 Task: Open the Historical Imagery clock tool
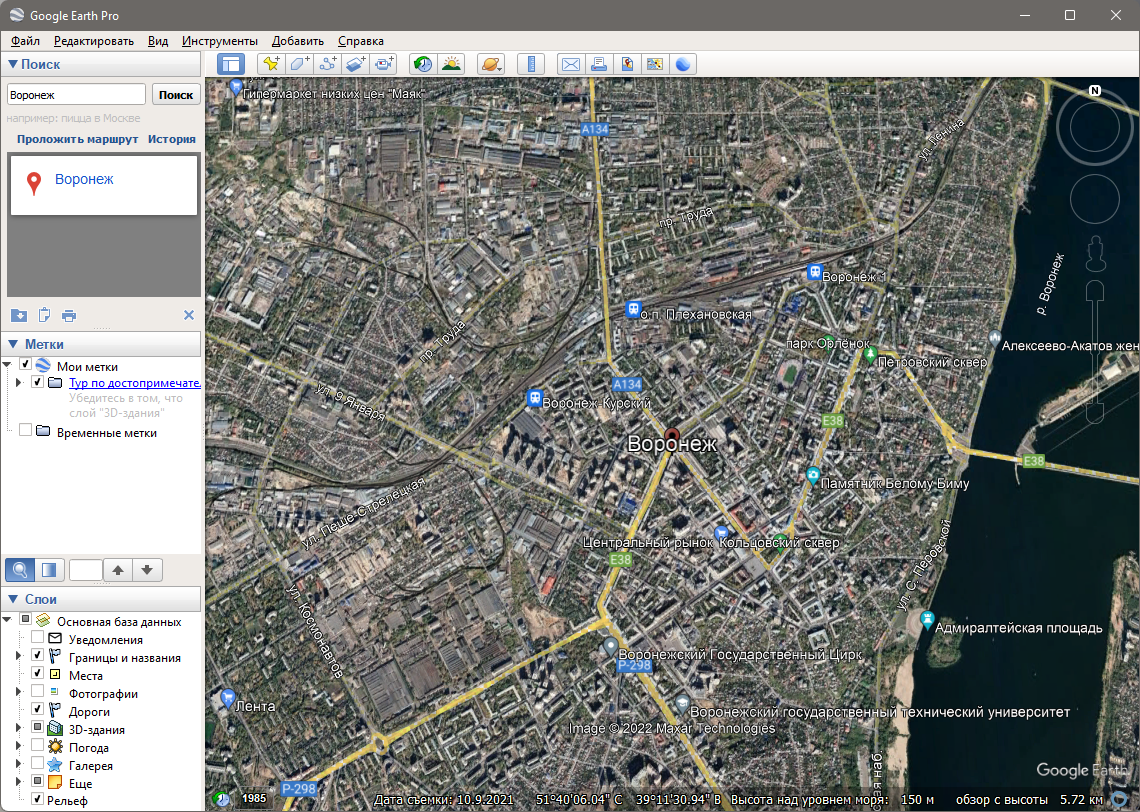click(x=423, y=64)
